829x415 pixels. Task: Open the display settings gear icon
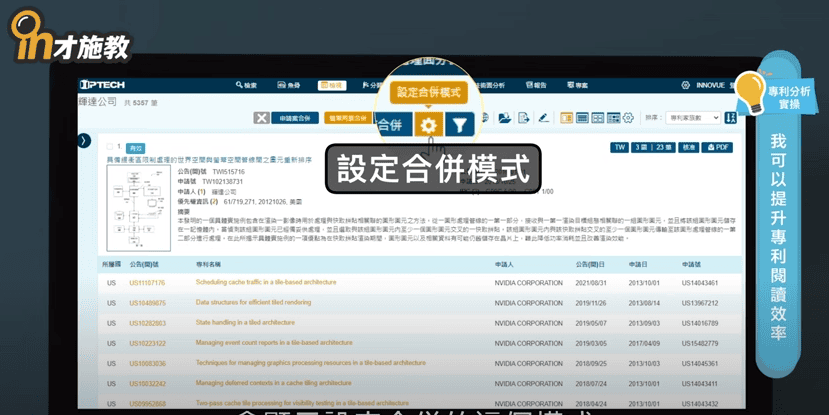click(628, 118)
